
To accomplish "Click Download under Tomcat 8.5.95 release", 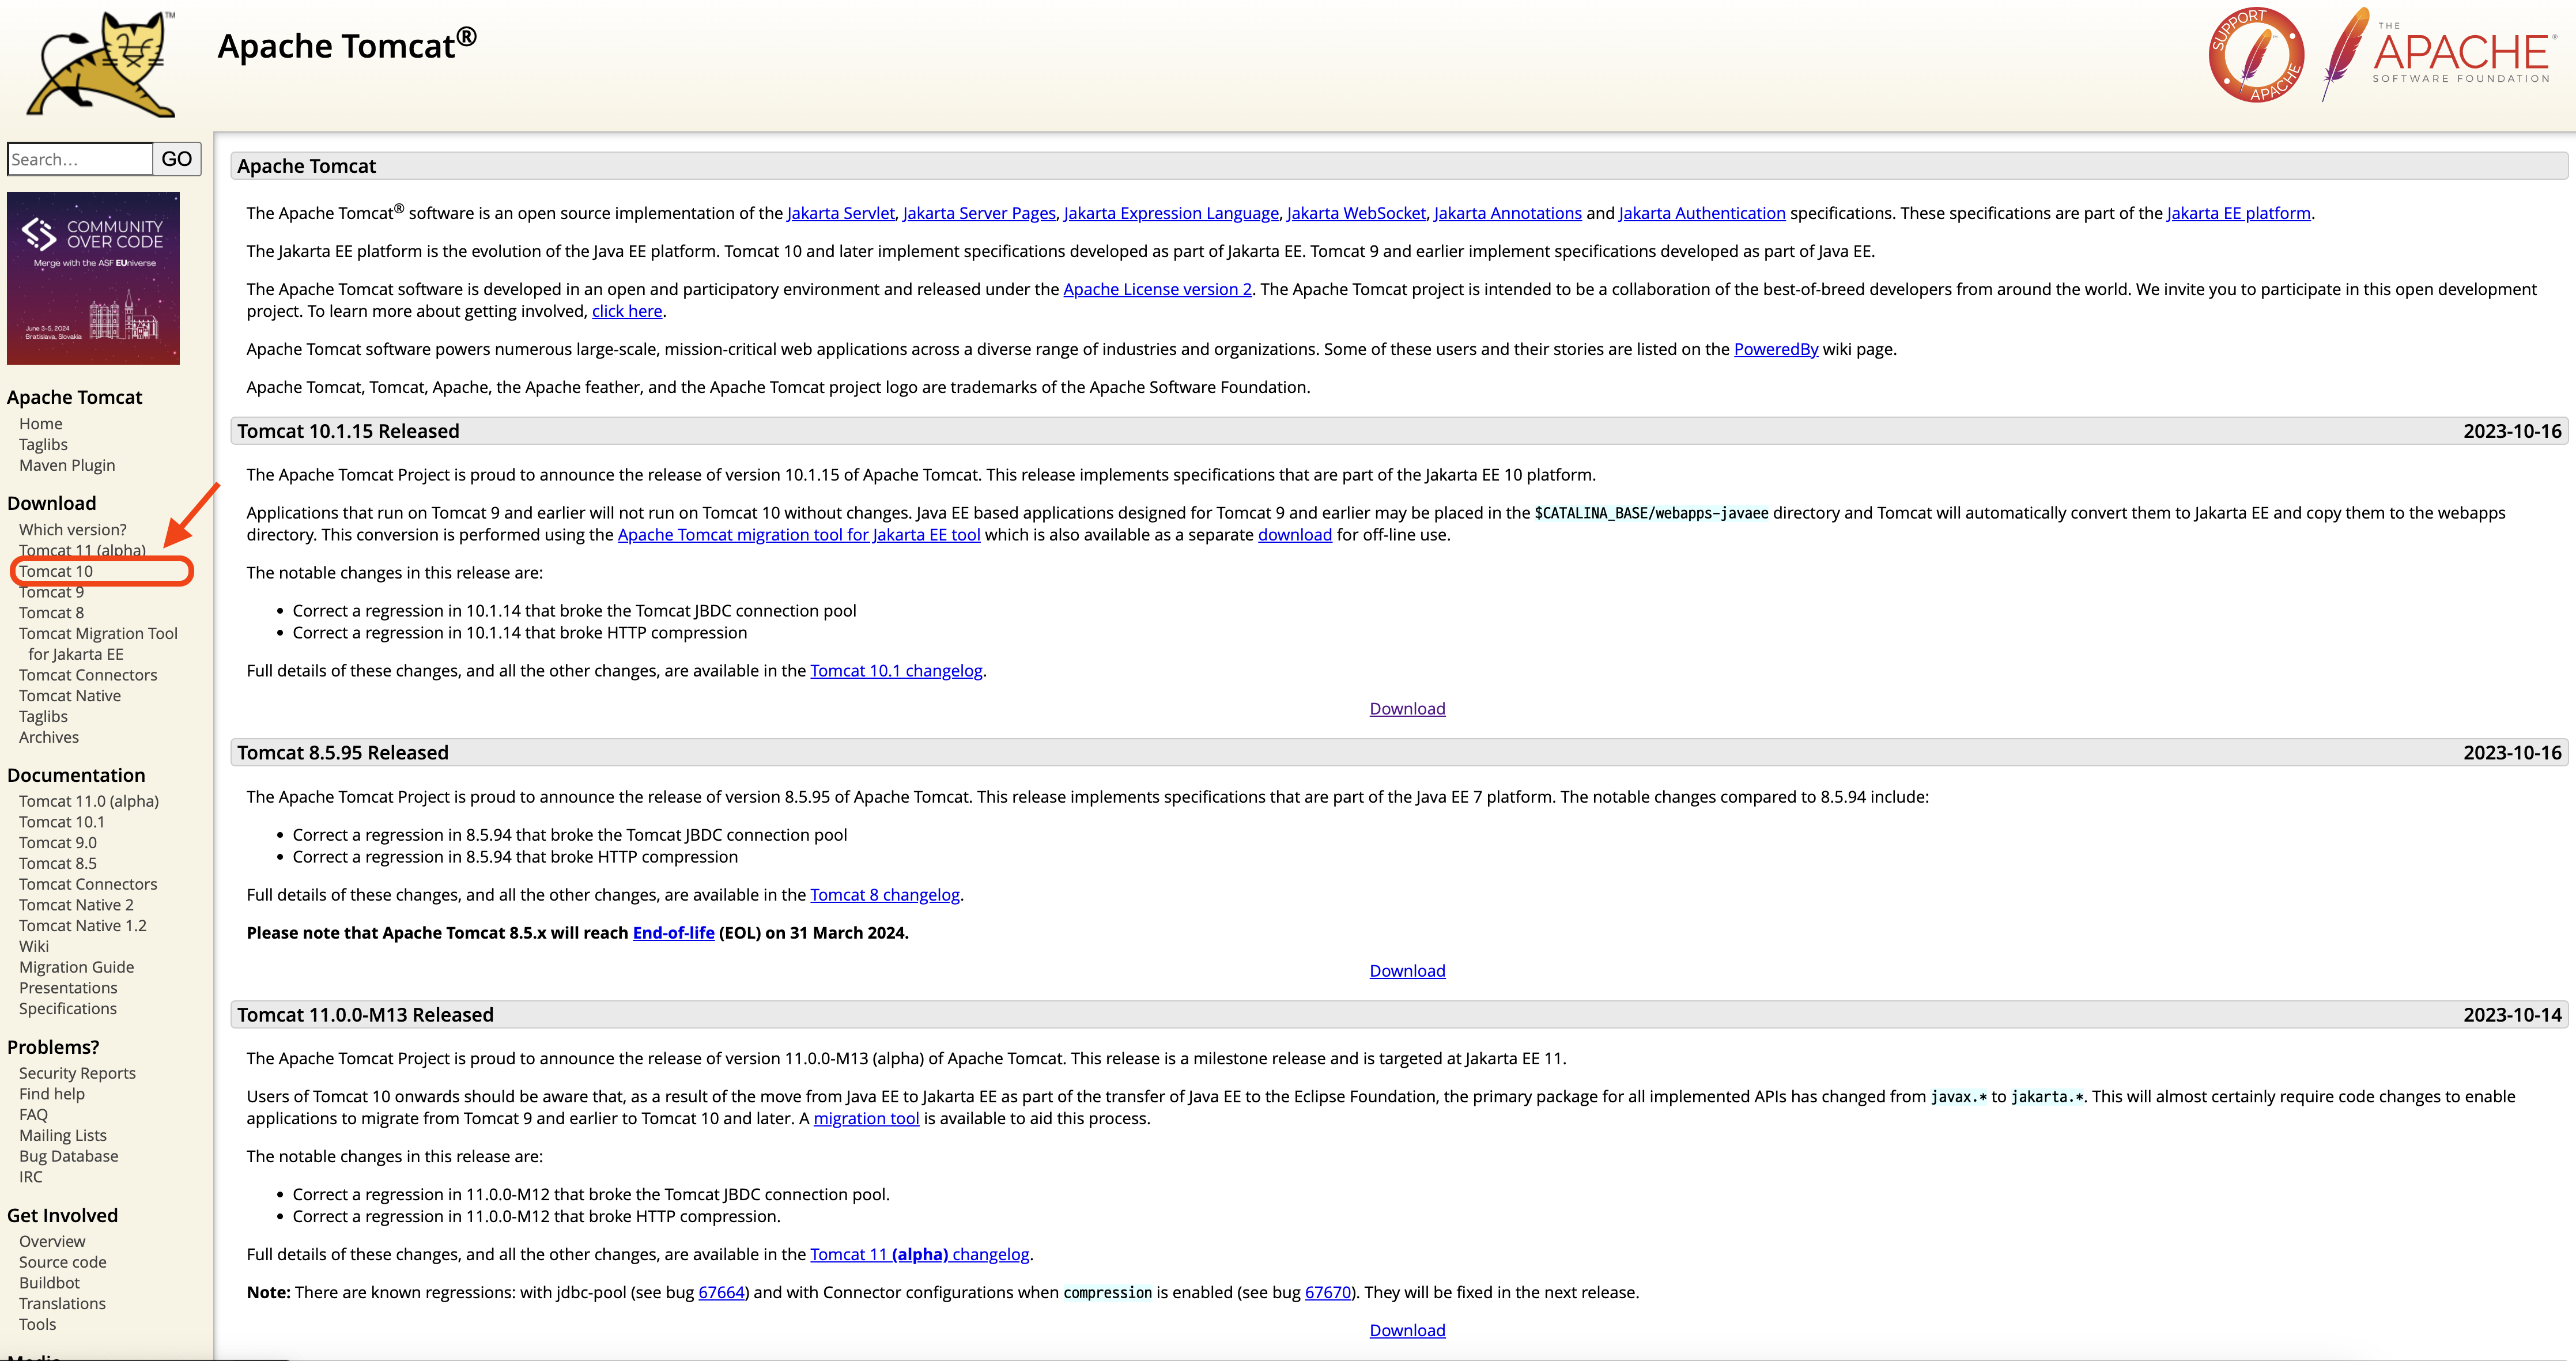I will (x=1407, y=971).
